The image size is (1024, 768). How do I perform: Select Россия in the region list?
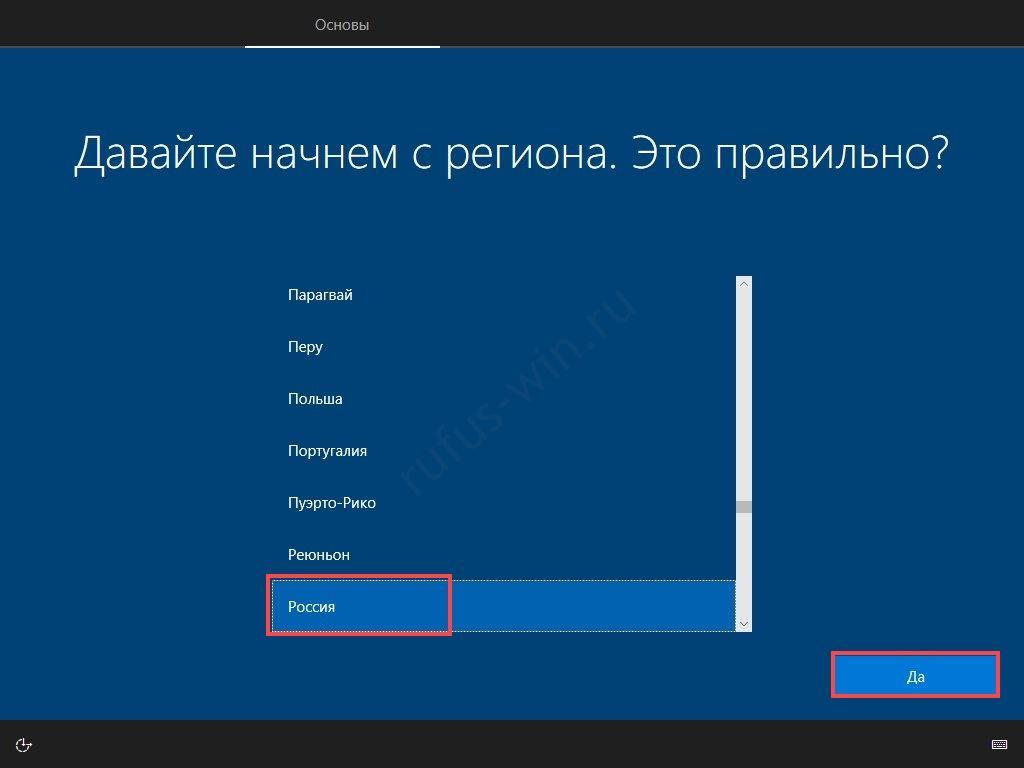click(504, 606)
